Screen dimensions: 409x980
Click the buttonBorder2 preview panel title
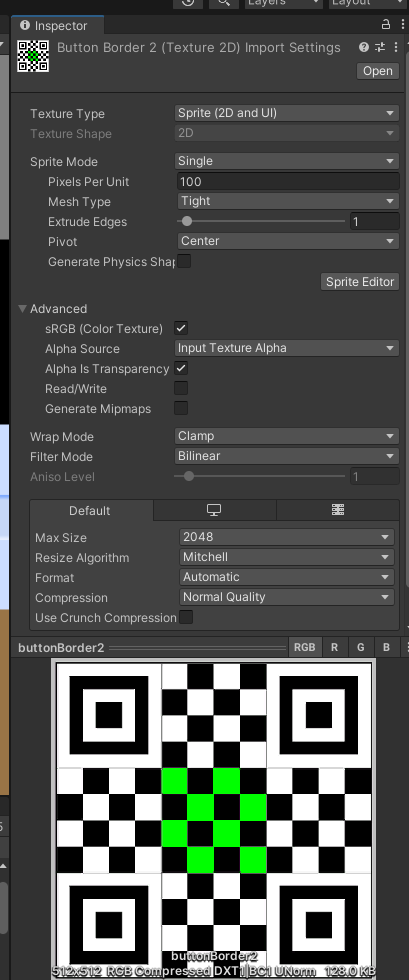click(x=61, y=648)
